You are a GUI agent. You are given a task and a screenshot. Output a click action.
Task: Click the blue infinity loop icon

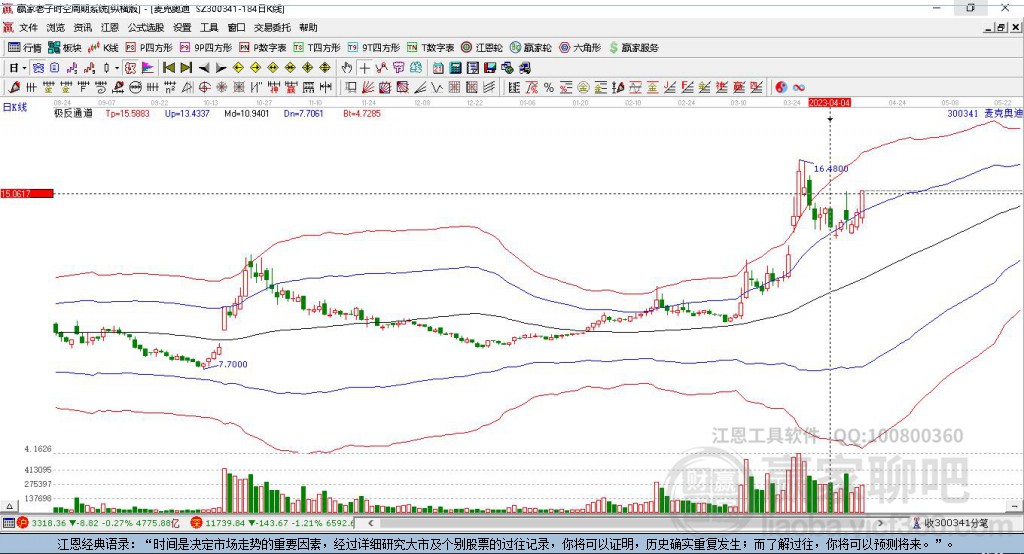(x=799, y=87)
